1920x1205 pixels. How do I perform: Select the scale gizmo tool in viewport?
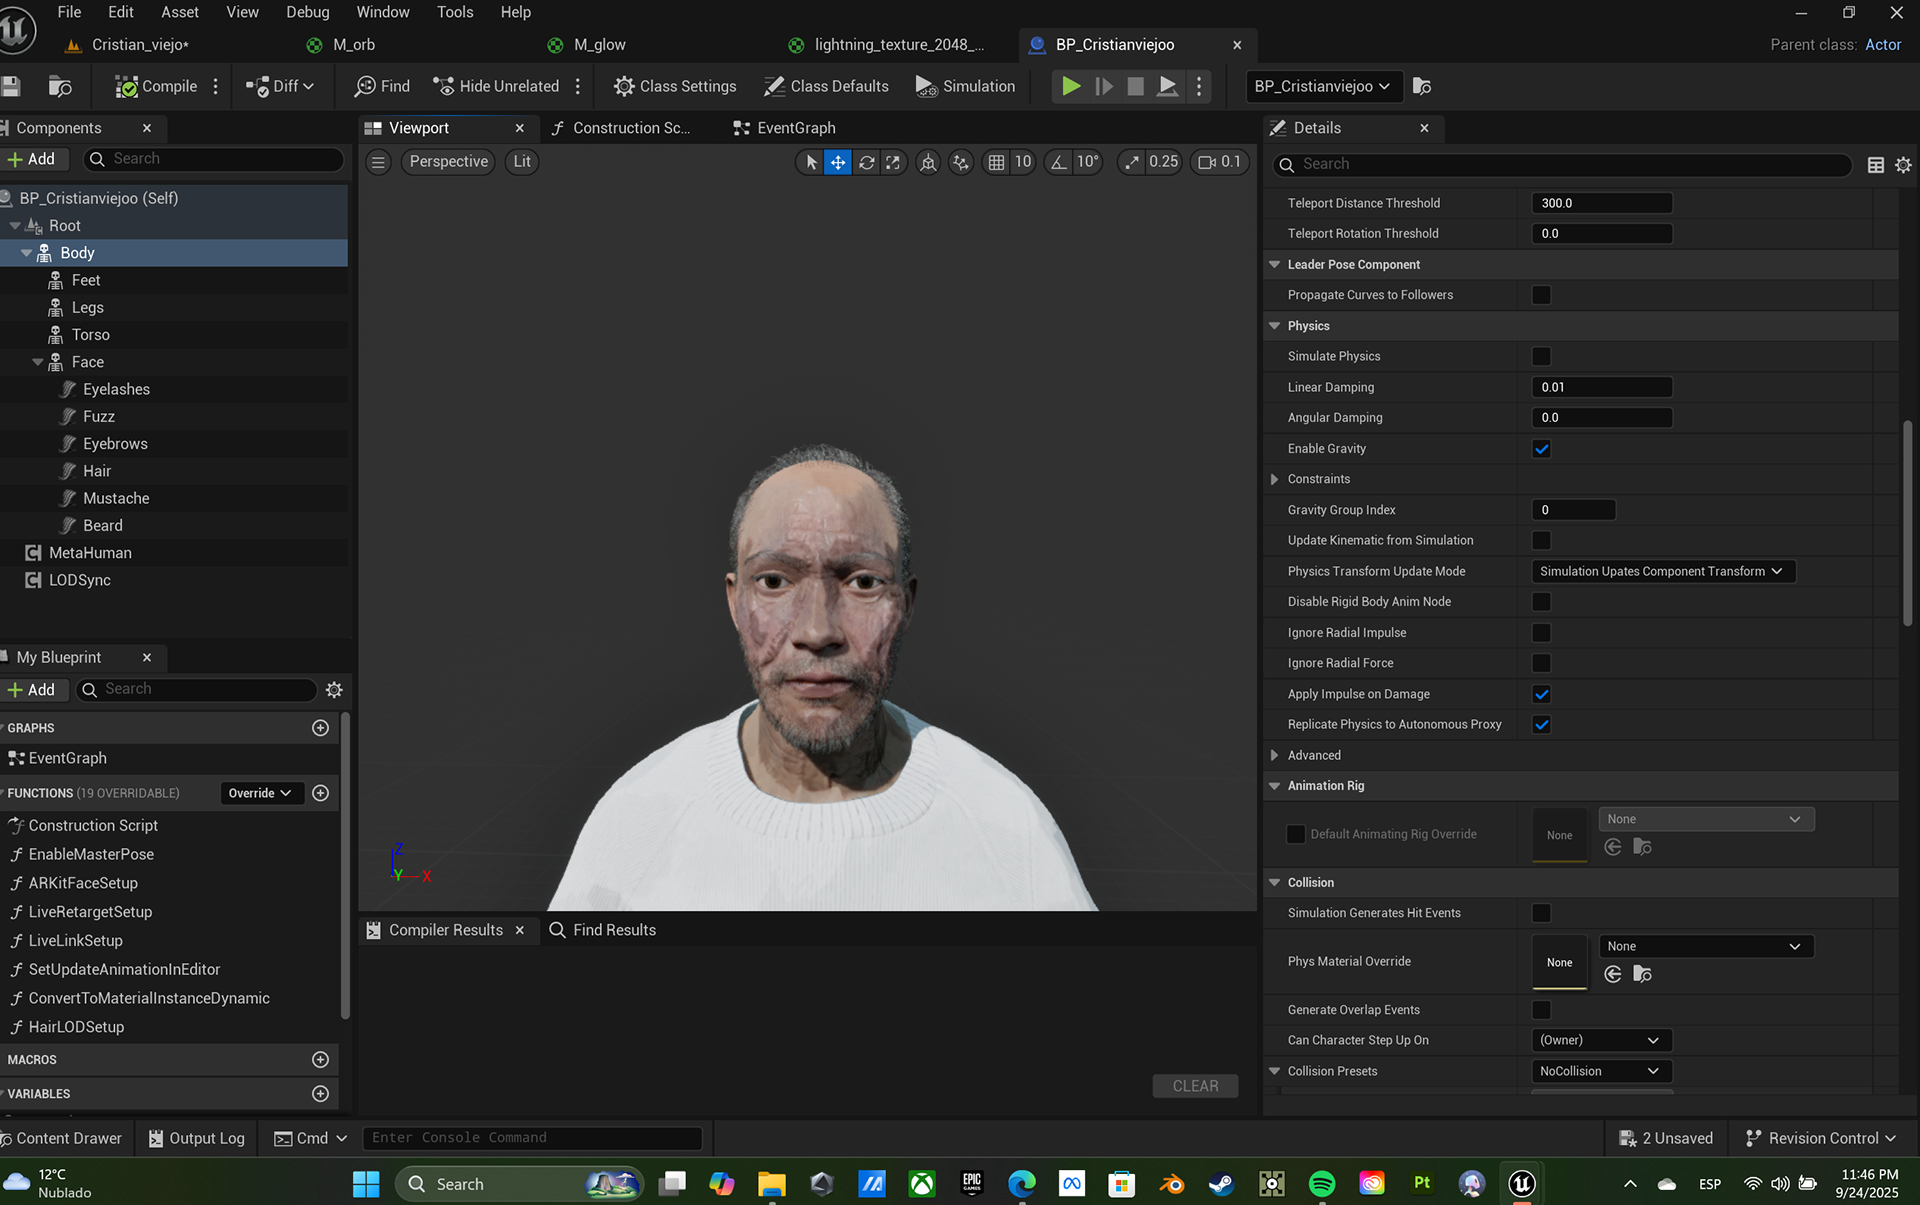(892, 162)
